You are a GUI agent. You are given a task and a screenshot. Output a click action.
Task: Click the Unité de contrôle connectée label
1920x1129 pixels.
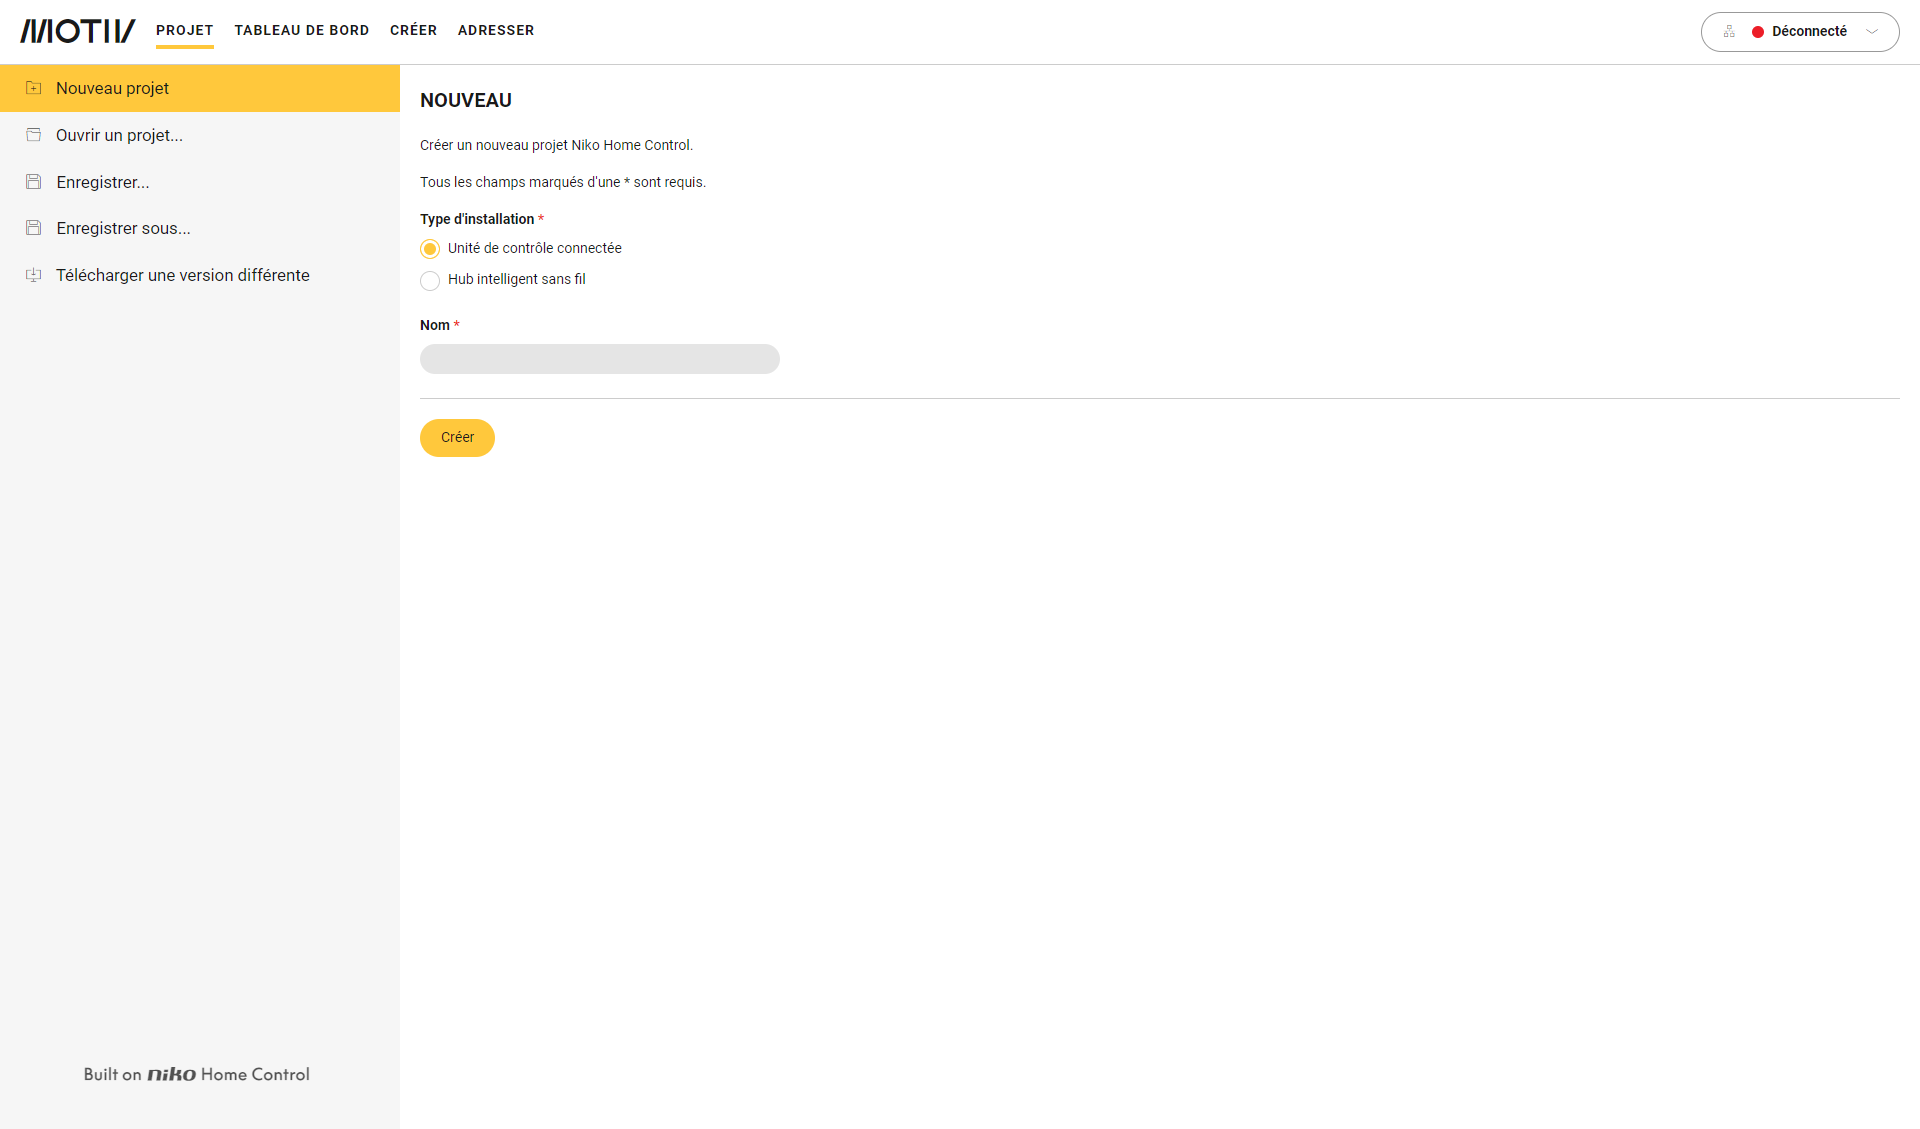point(535,248)
